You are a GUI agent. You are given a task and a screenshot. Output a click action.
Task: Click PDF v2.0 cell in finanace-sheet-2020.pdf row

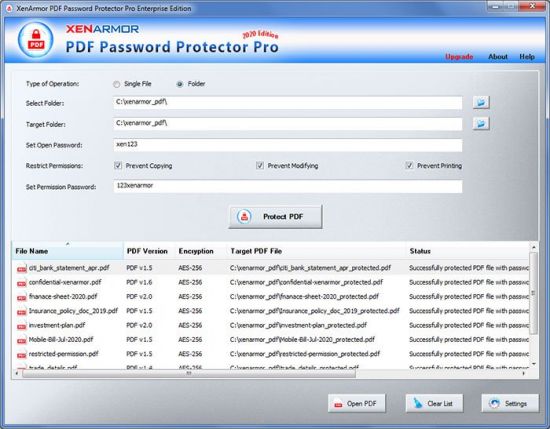139,297
